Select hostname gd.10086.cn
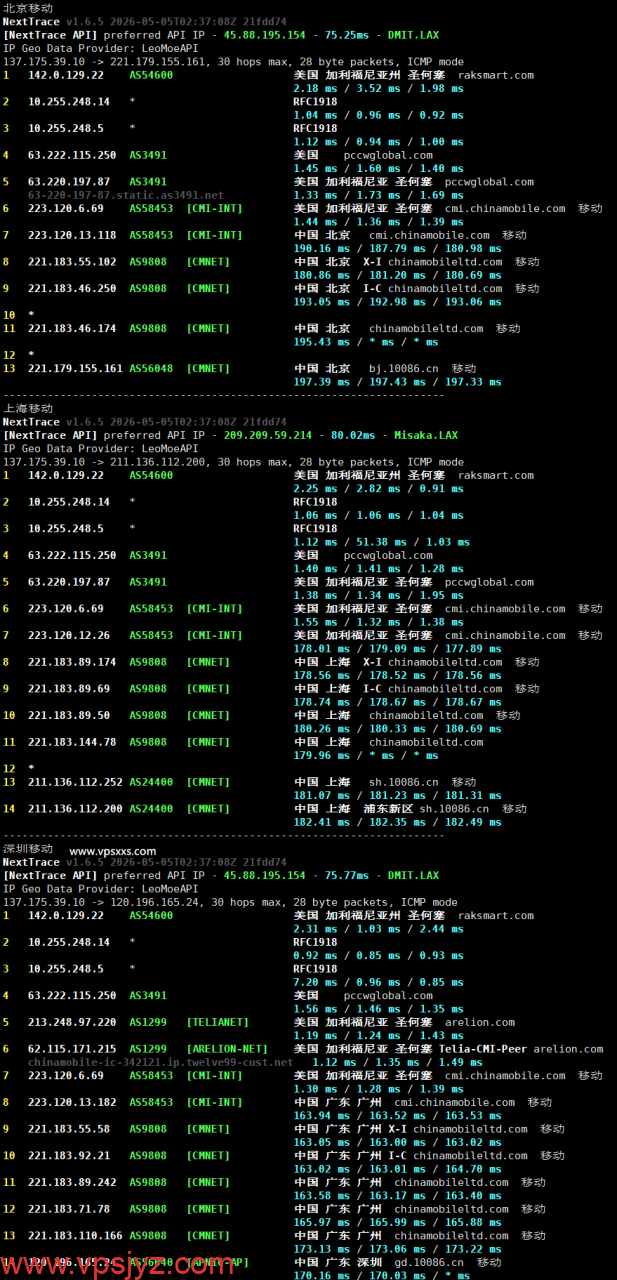Image resolution: width=617 pixels, height=1280 pixels. [430, 1262]
